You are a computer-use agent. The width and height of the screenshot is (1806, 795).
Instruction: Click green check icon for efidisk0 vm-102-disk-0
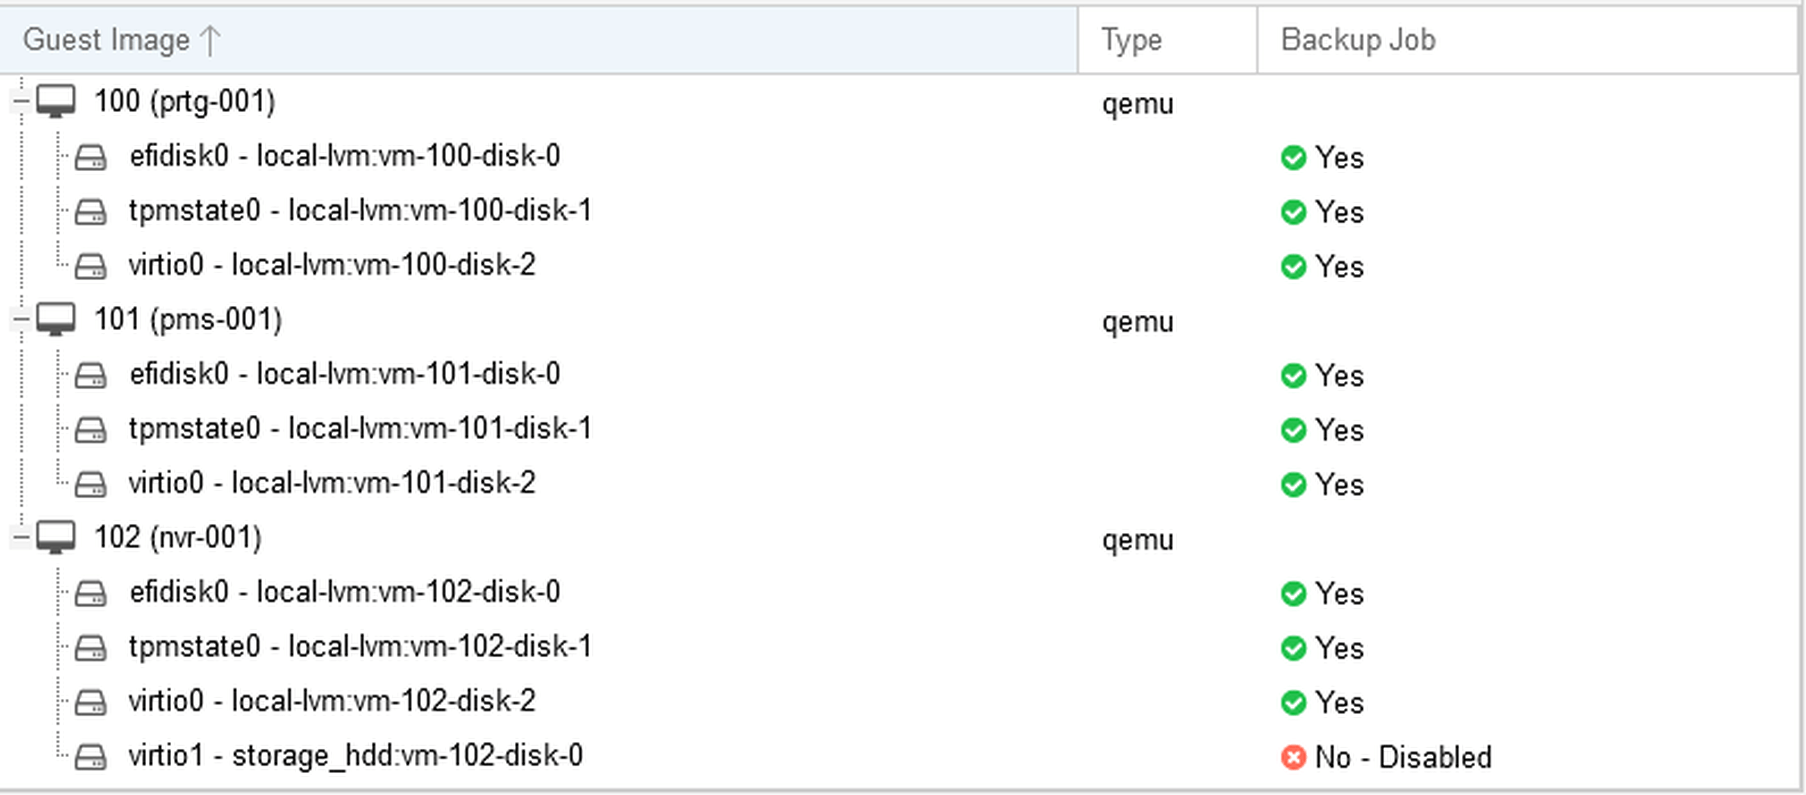[x=1293, y=594]
